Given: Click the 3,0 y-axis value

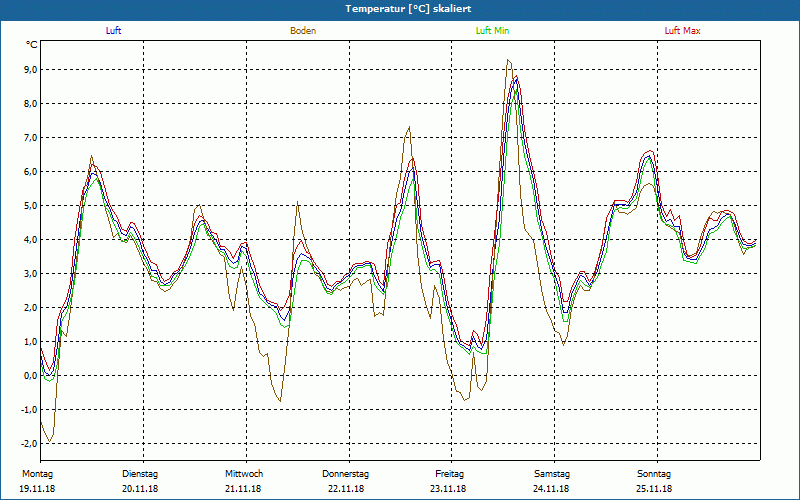Looking at the screenshot, I should 31,273.
